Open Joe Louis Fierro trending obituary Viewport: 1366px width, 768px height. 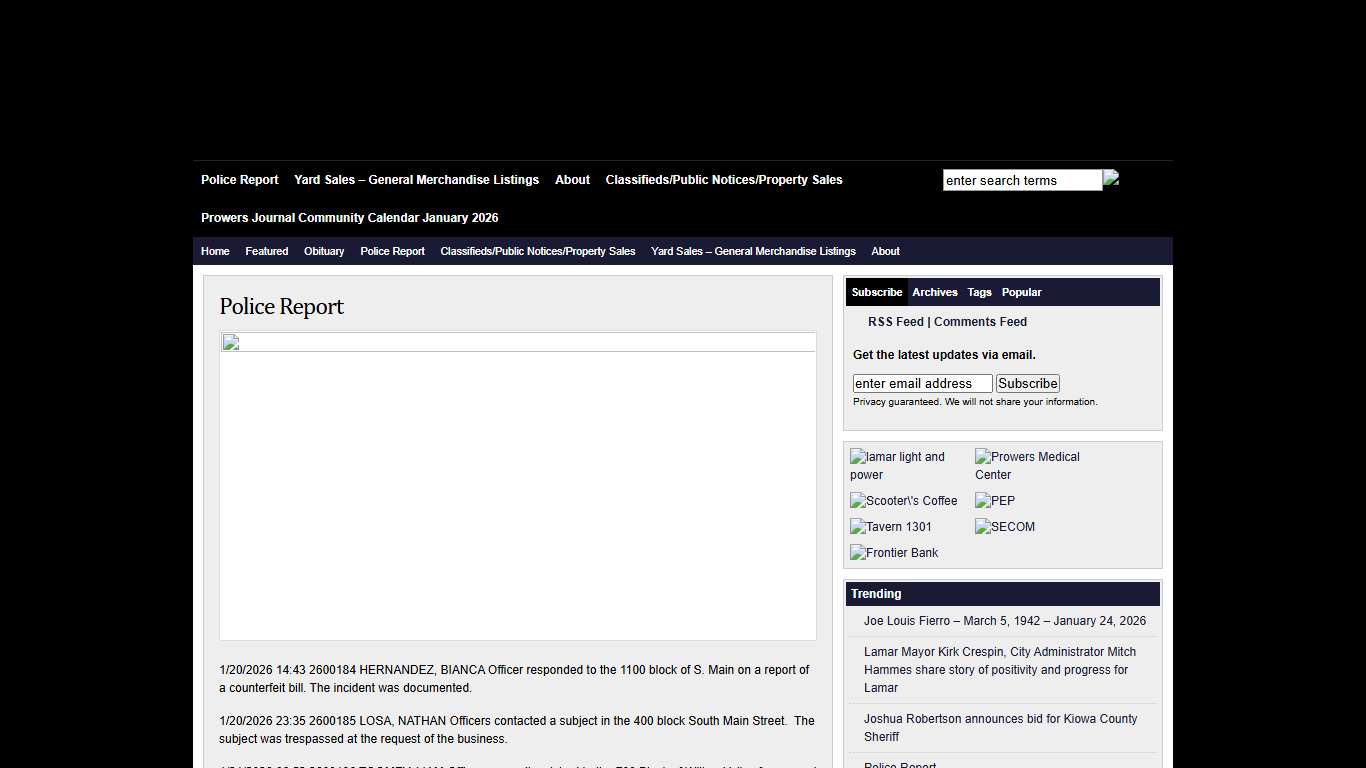click(x=1004, y=621)
